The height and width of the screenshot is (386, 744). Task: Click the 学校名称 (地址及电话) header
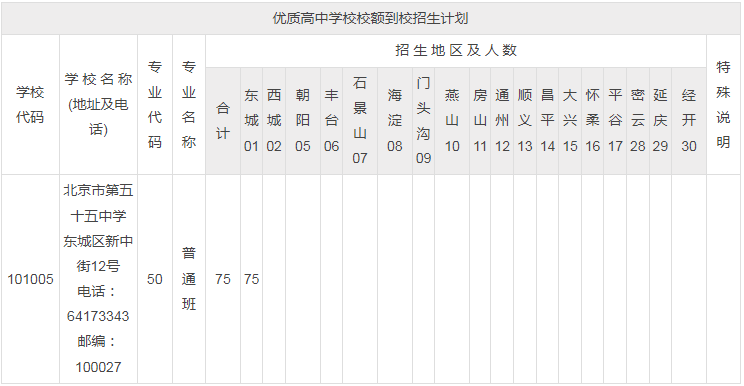98,104
